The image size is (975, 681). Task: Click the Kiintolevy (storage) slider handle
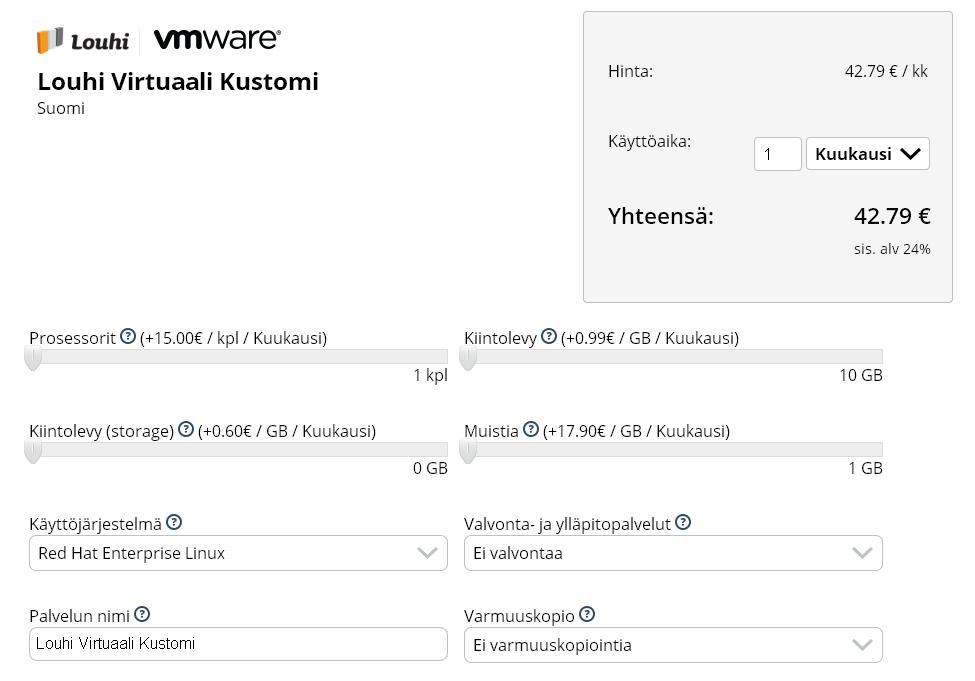[x=33, y=452]
